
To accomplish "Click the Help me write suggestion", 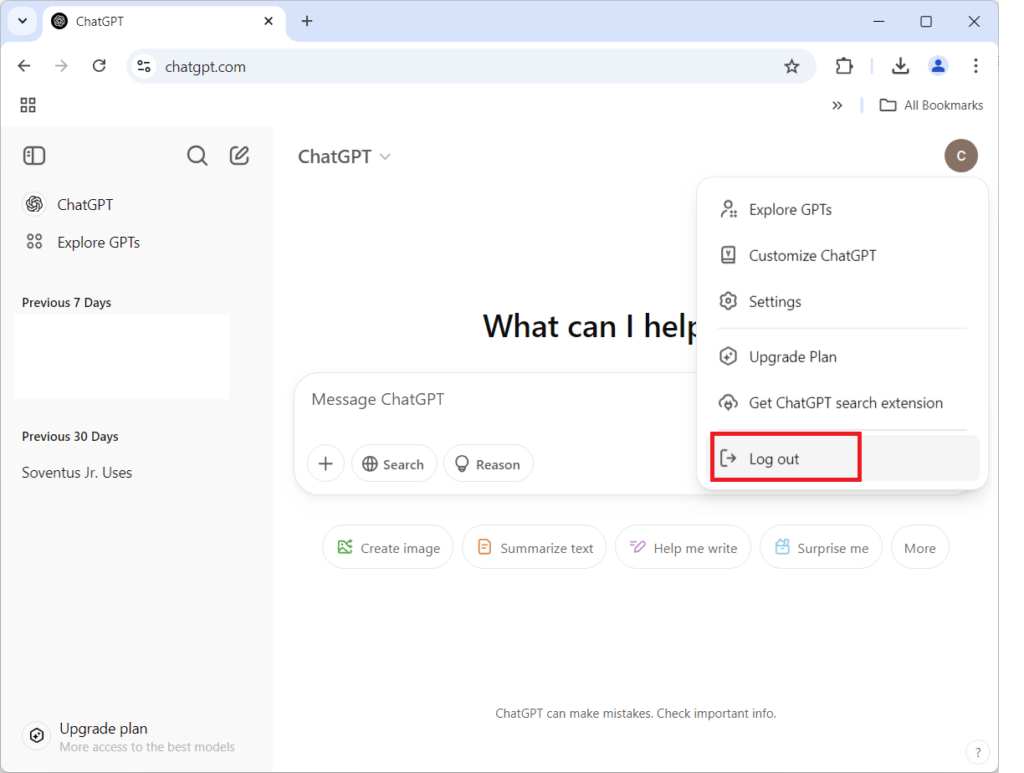I will 683,547.
